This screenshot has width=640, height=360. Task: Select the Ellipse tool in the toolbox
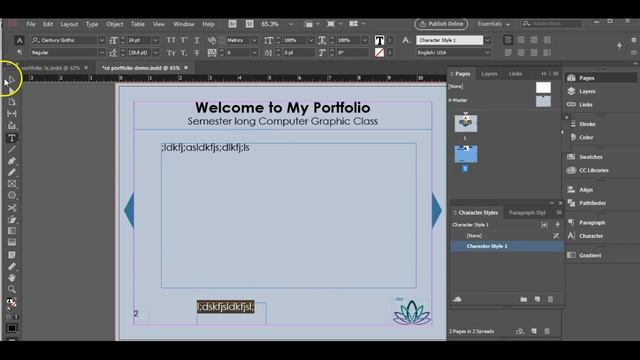(12, 195)
